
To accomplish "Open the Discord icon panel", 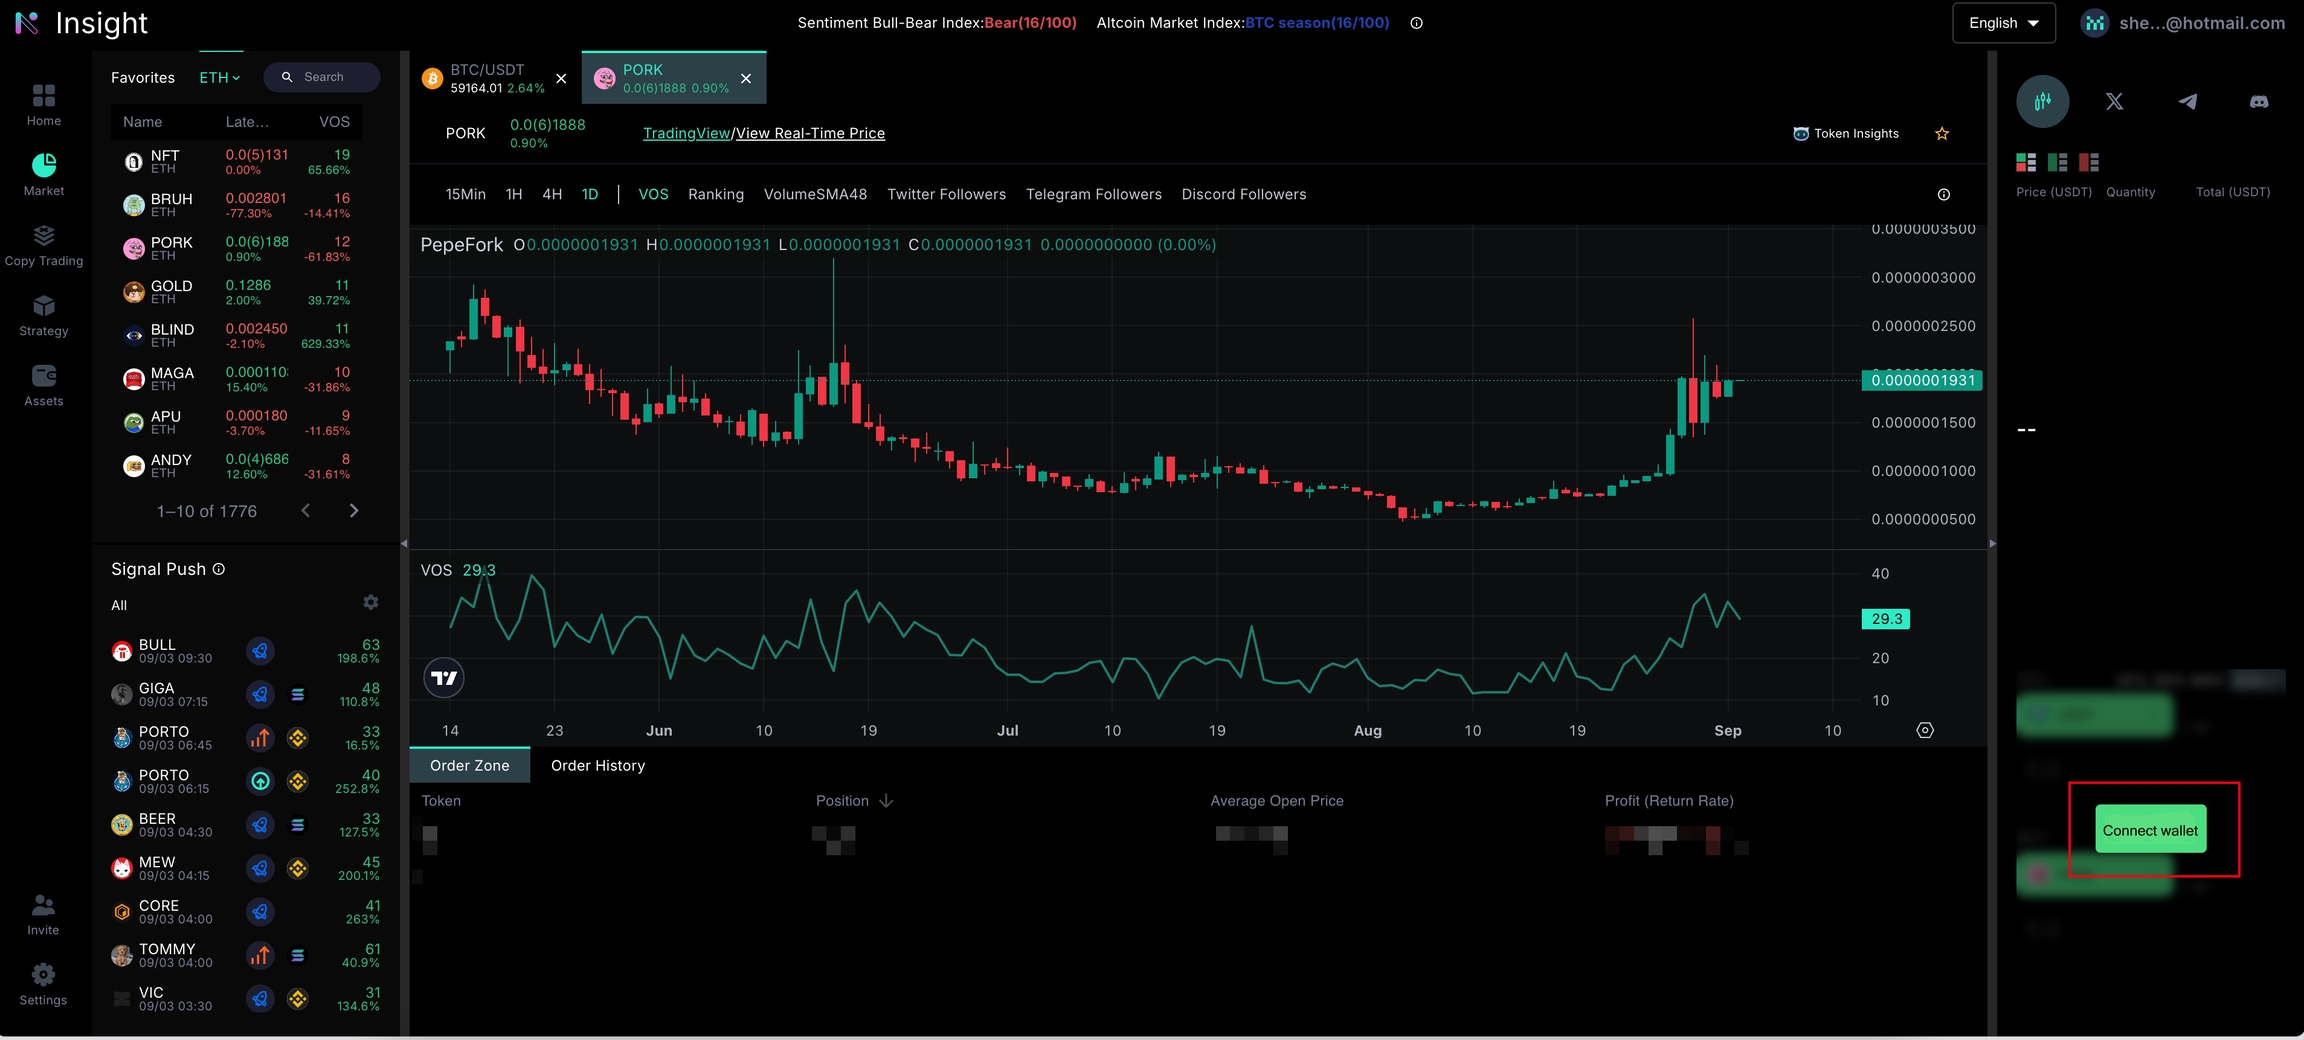I will pos(2259,102).
